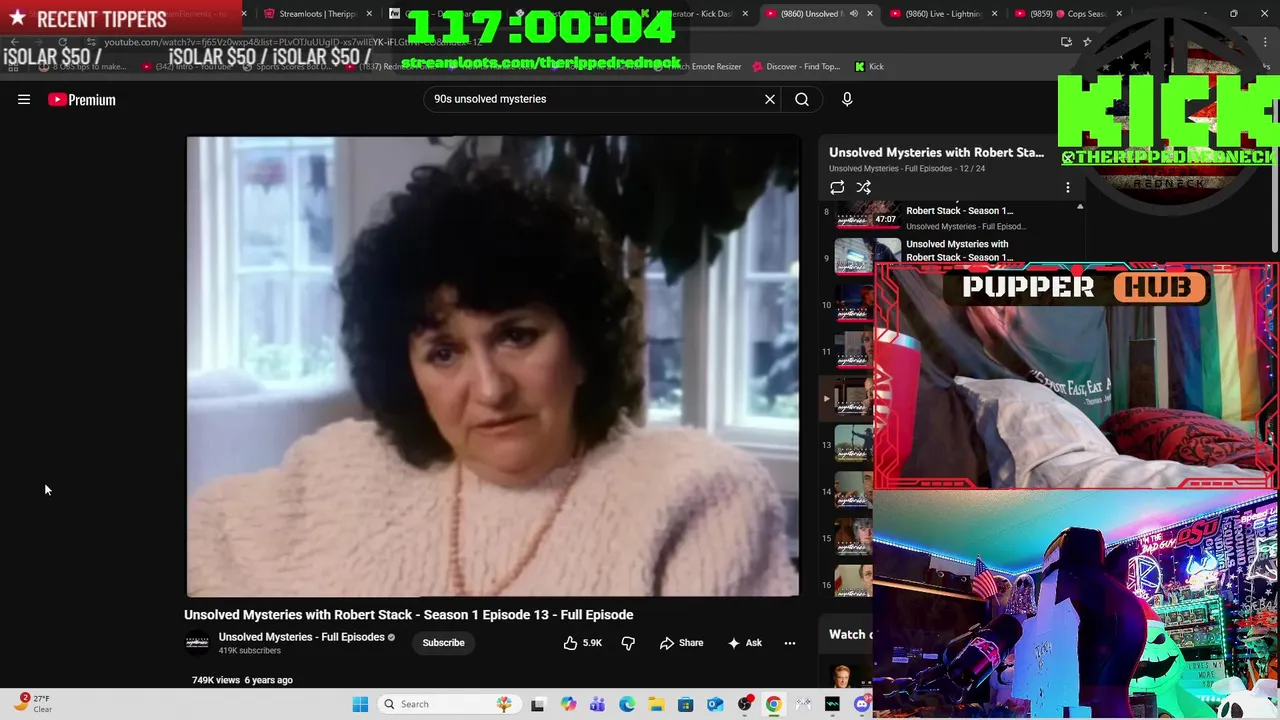
Task: Open more actions under the video
Action: point(789,643)
